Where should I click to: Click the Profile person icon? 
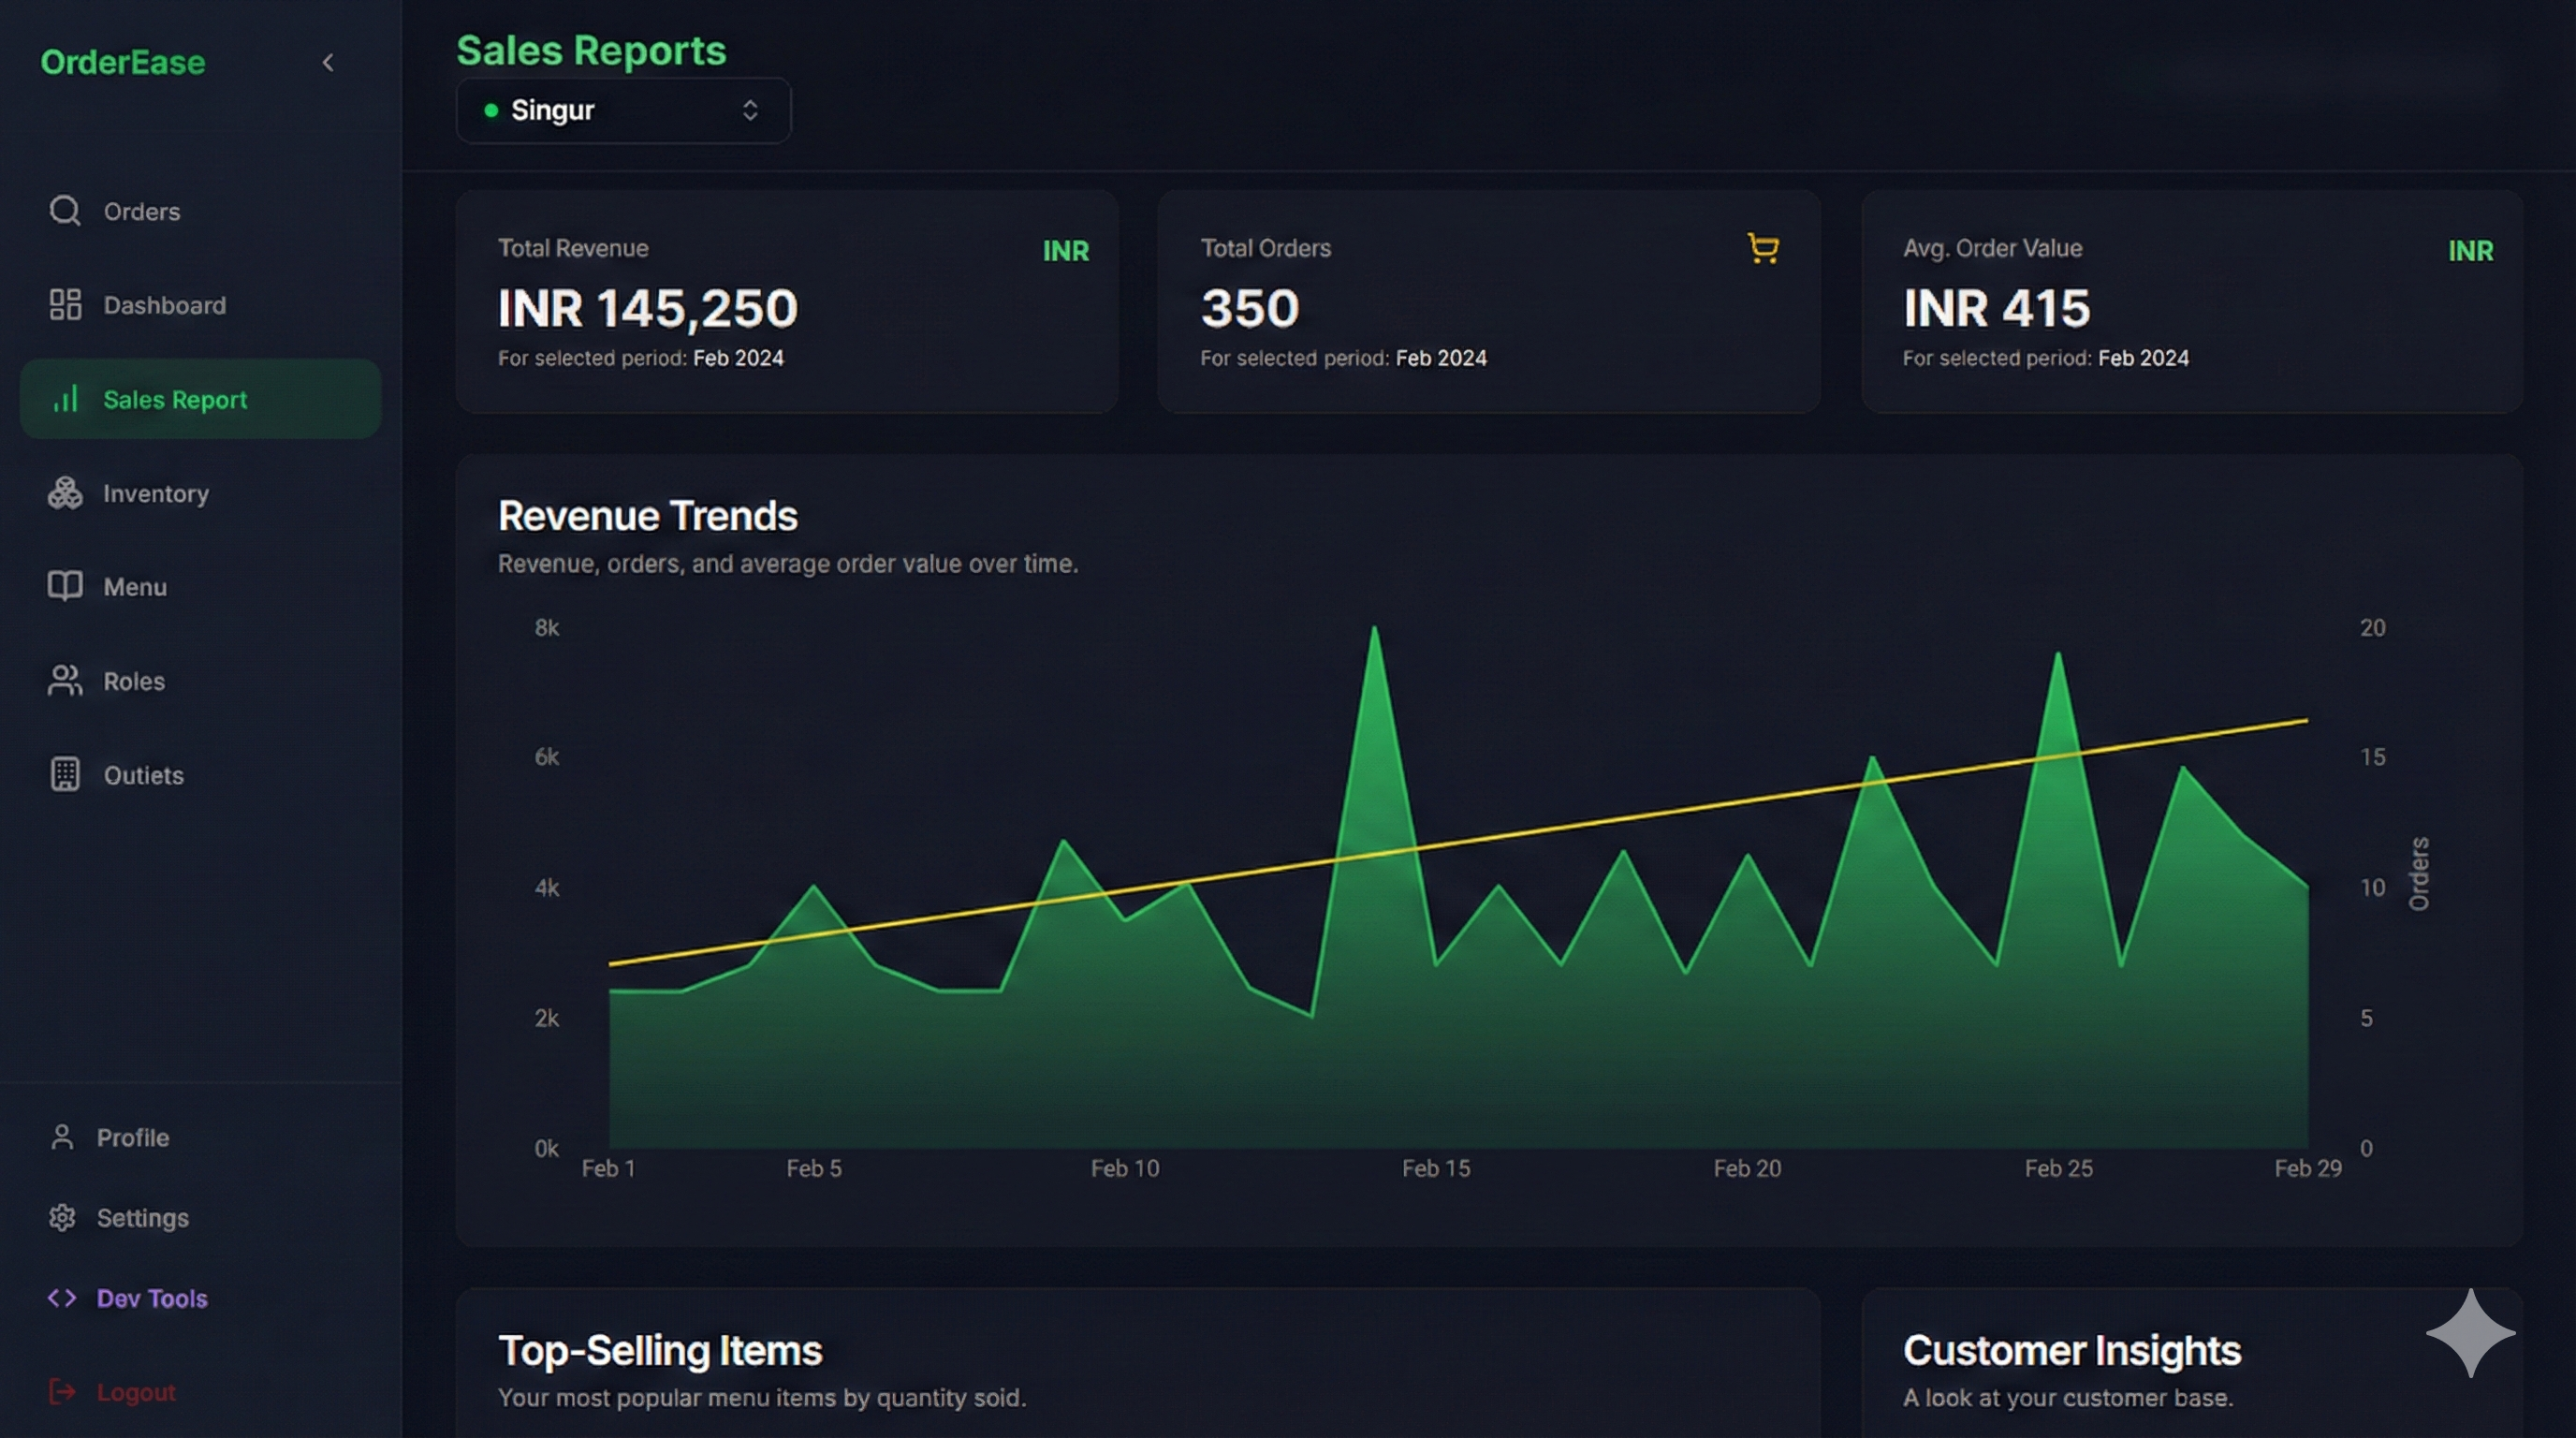[x=62, y=1137]
